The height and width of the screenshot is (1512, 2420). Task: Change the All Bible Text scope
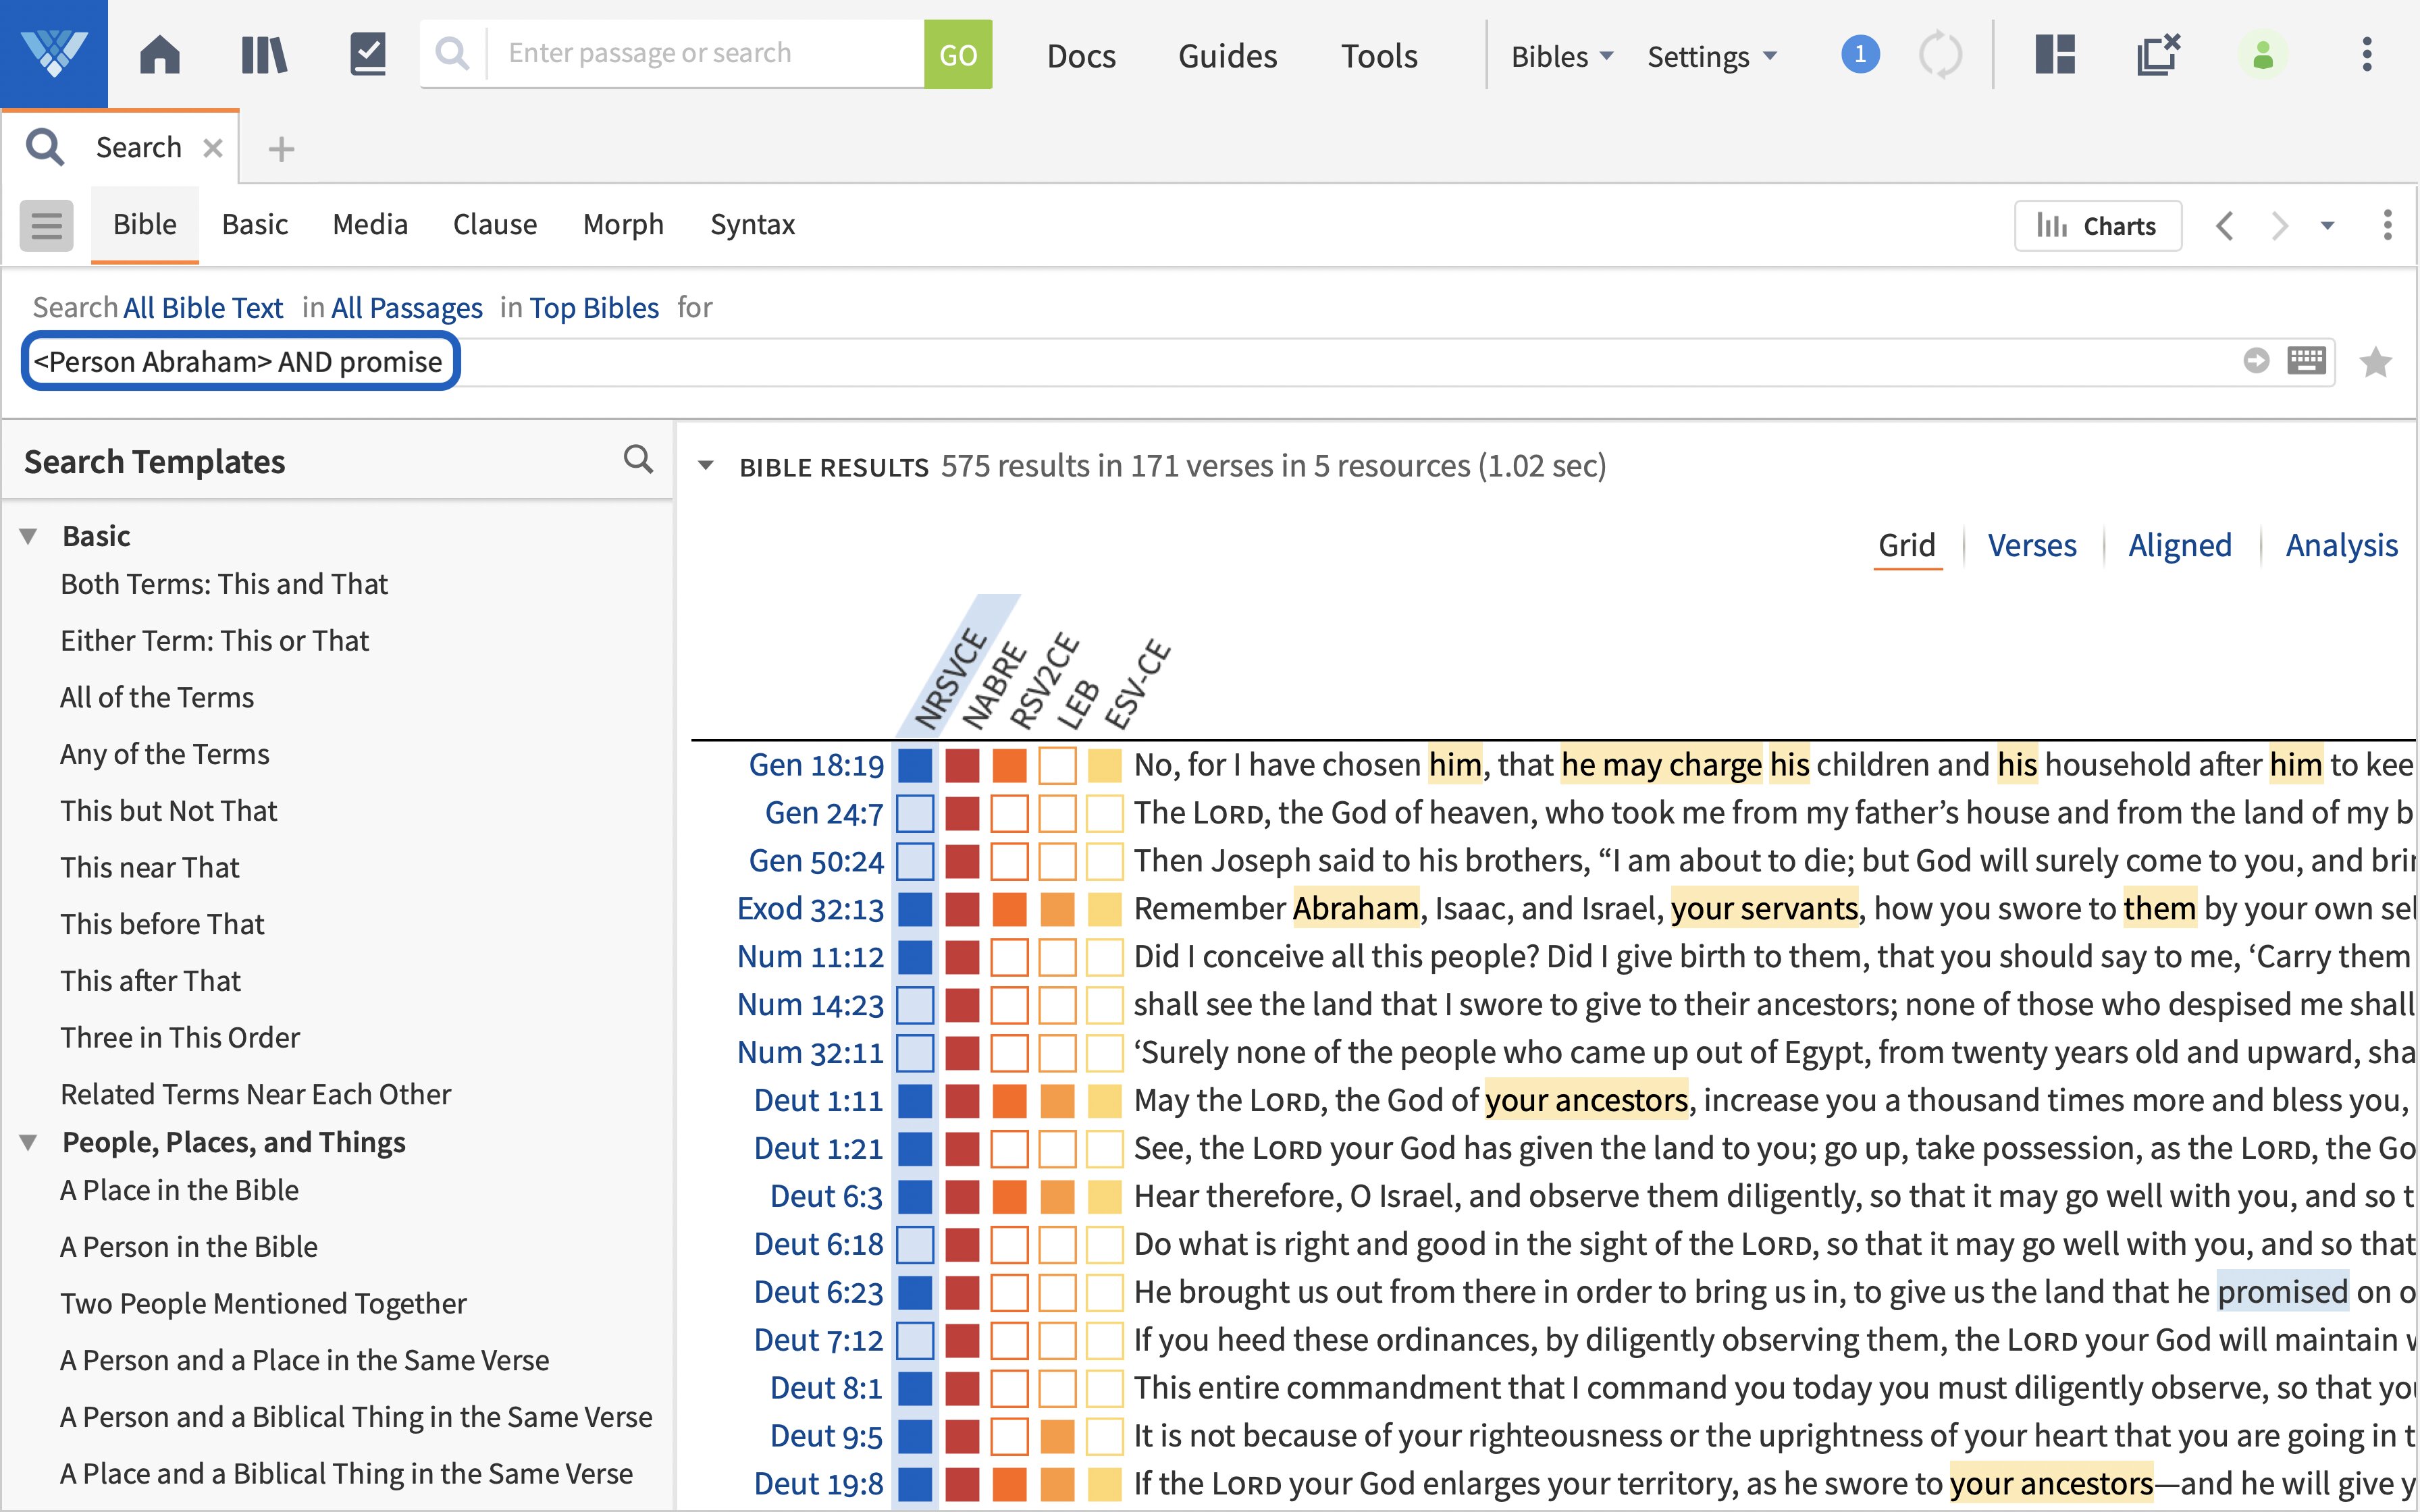coord(203,308)
